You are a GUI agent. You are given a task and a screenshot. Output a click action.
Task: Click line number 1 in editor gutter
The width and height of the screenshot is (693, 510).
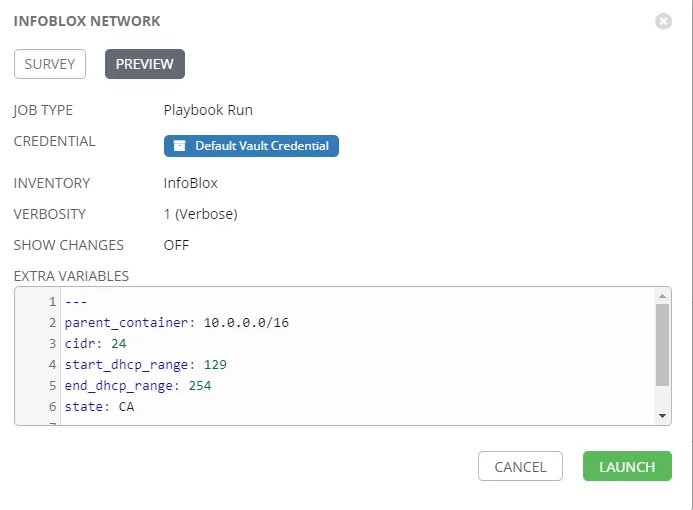coord(51,302)
